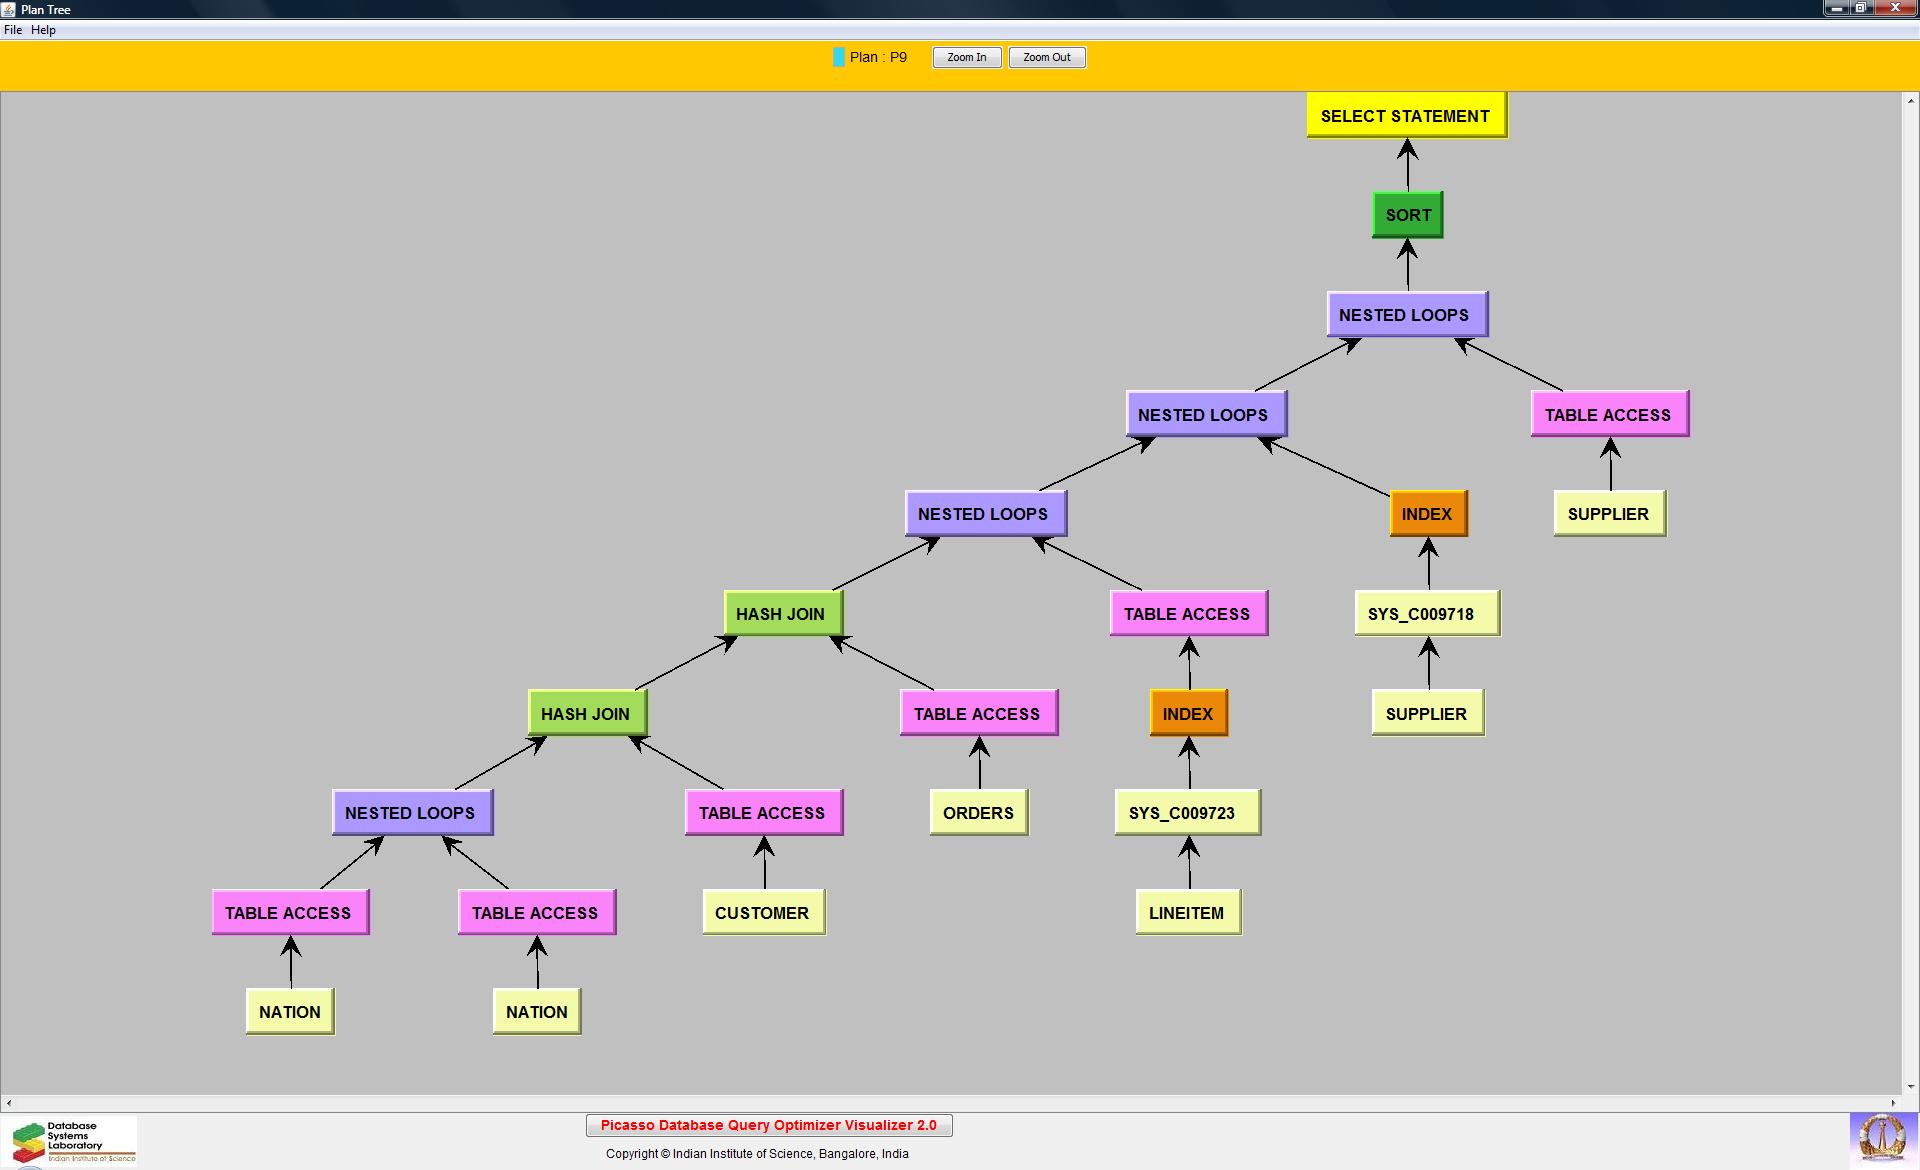The height and width of the screenshot is (1170, 1920).
Task: Click the bottom-most NESTED LOOPS node
Action: click(x=411, y=813)
